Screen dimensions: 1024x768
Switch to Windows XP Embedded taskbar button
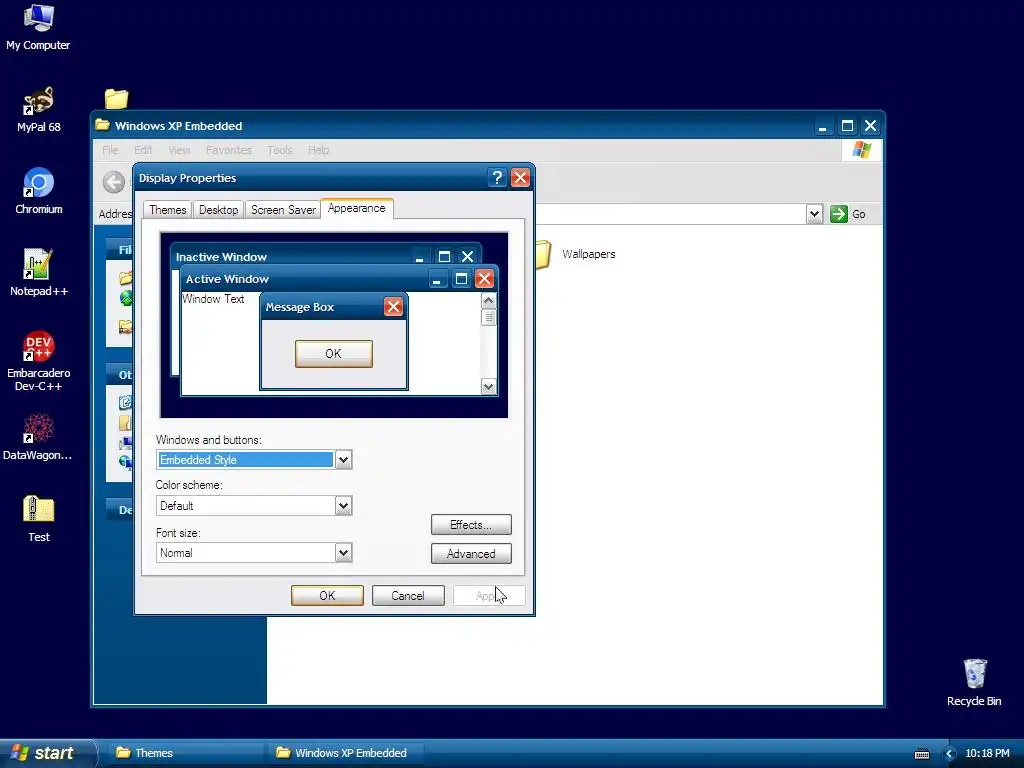(x=345, y=753)
